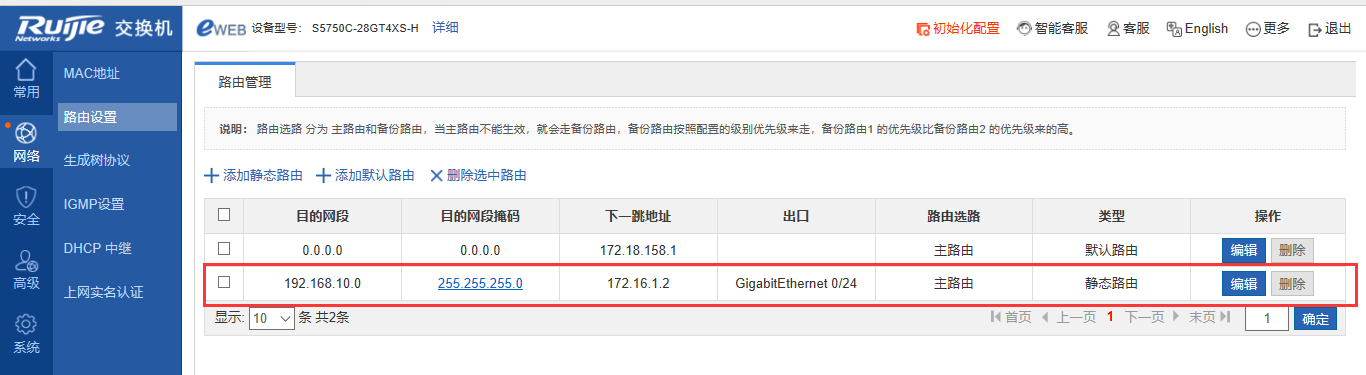
Task: Click the page number input field
Action: point(1266,318)
